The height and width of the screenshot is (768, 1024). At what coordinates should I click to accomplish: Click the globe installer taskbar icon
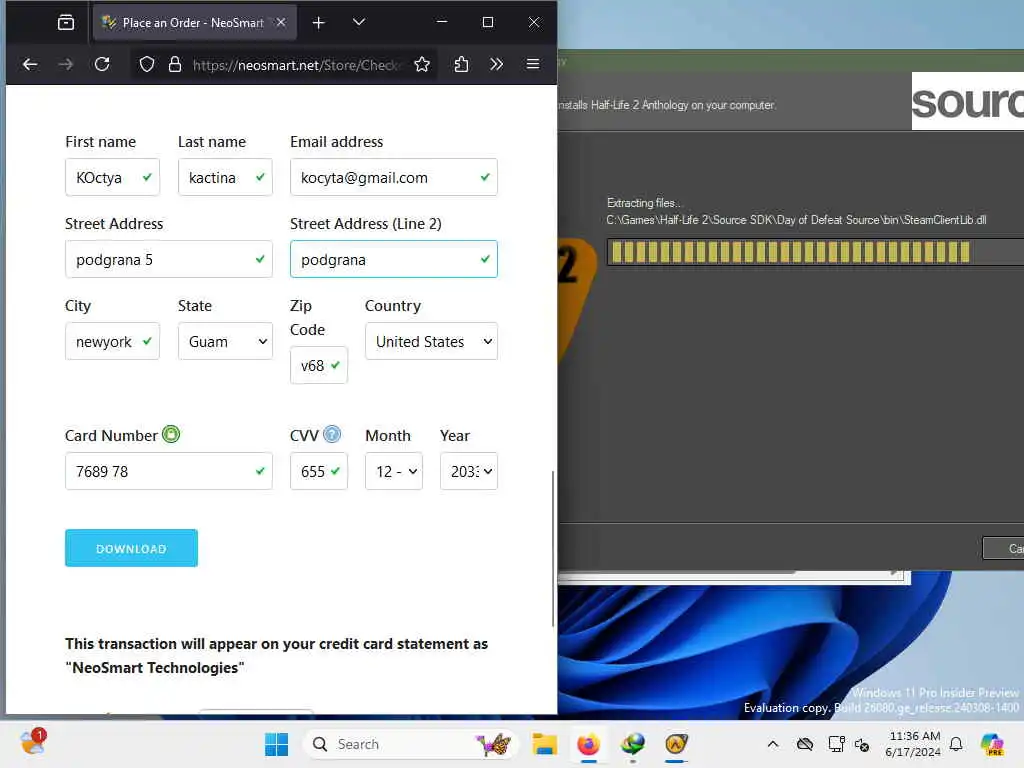(x=632, y=744)
